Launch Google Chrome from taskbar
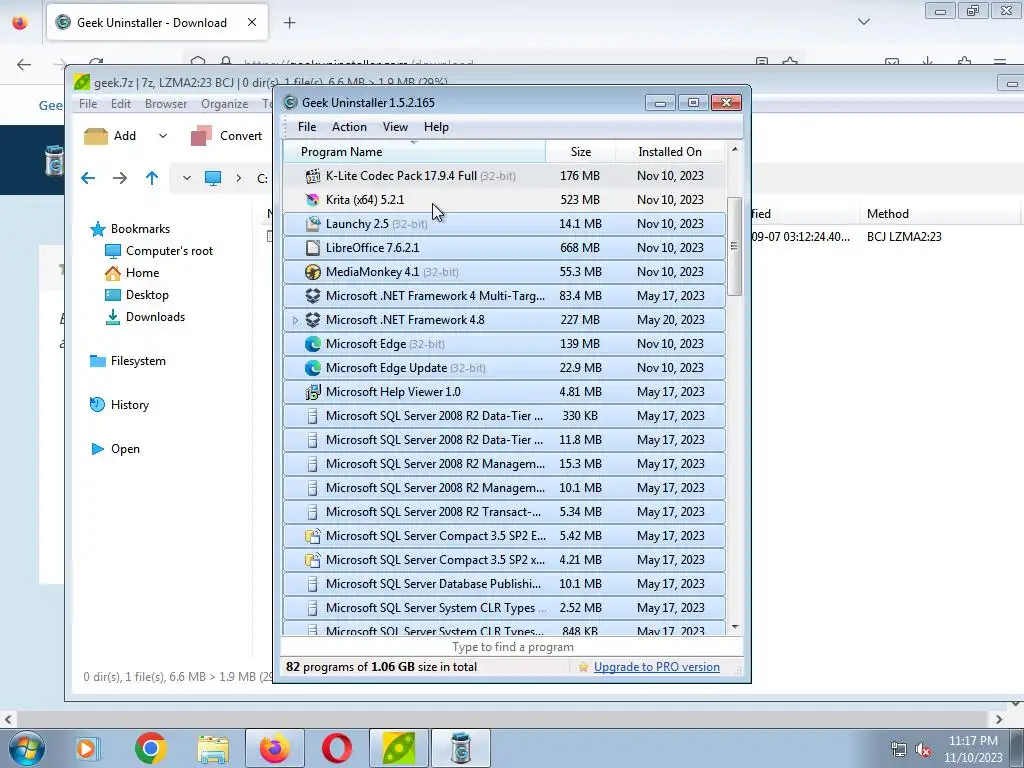 pos(150,748)
